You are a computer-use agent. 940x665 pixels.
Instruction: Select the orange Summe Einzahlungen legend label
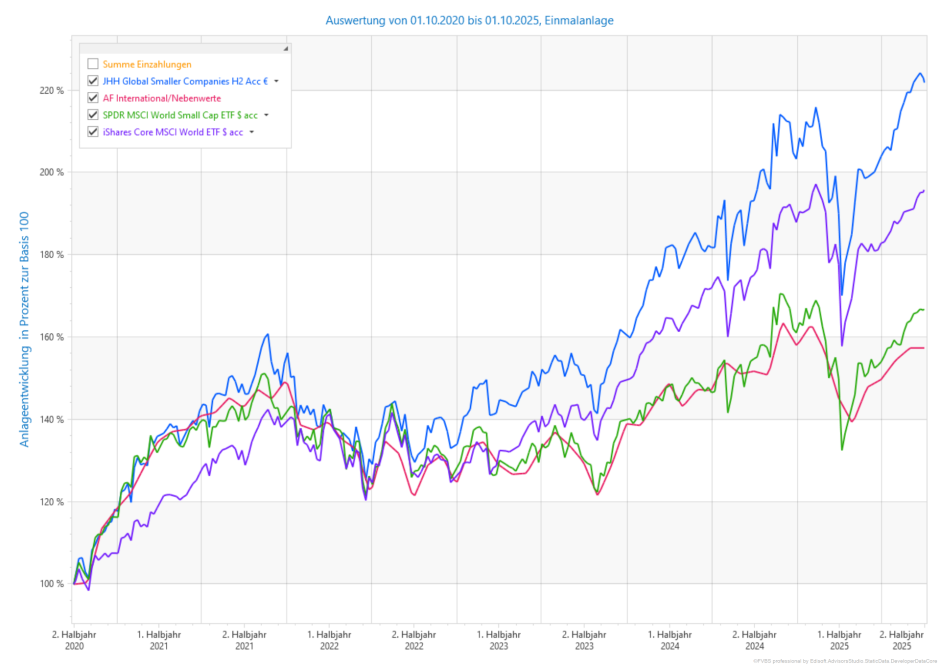pyautogui.click(x=147, y=64)
